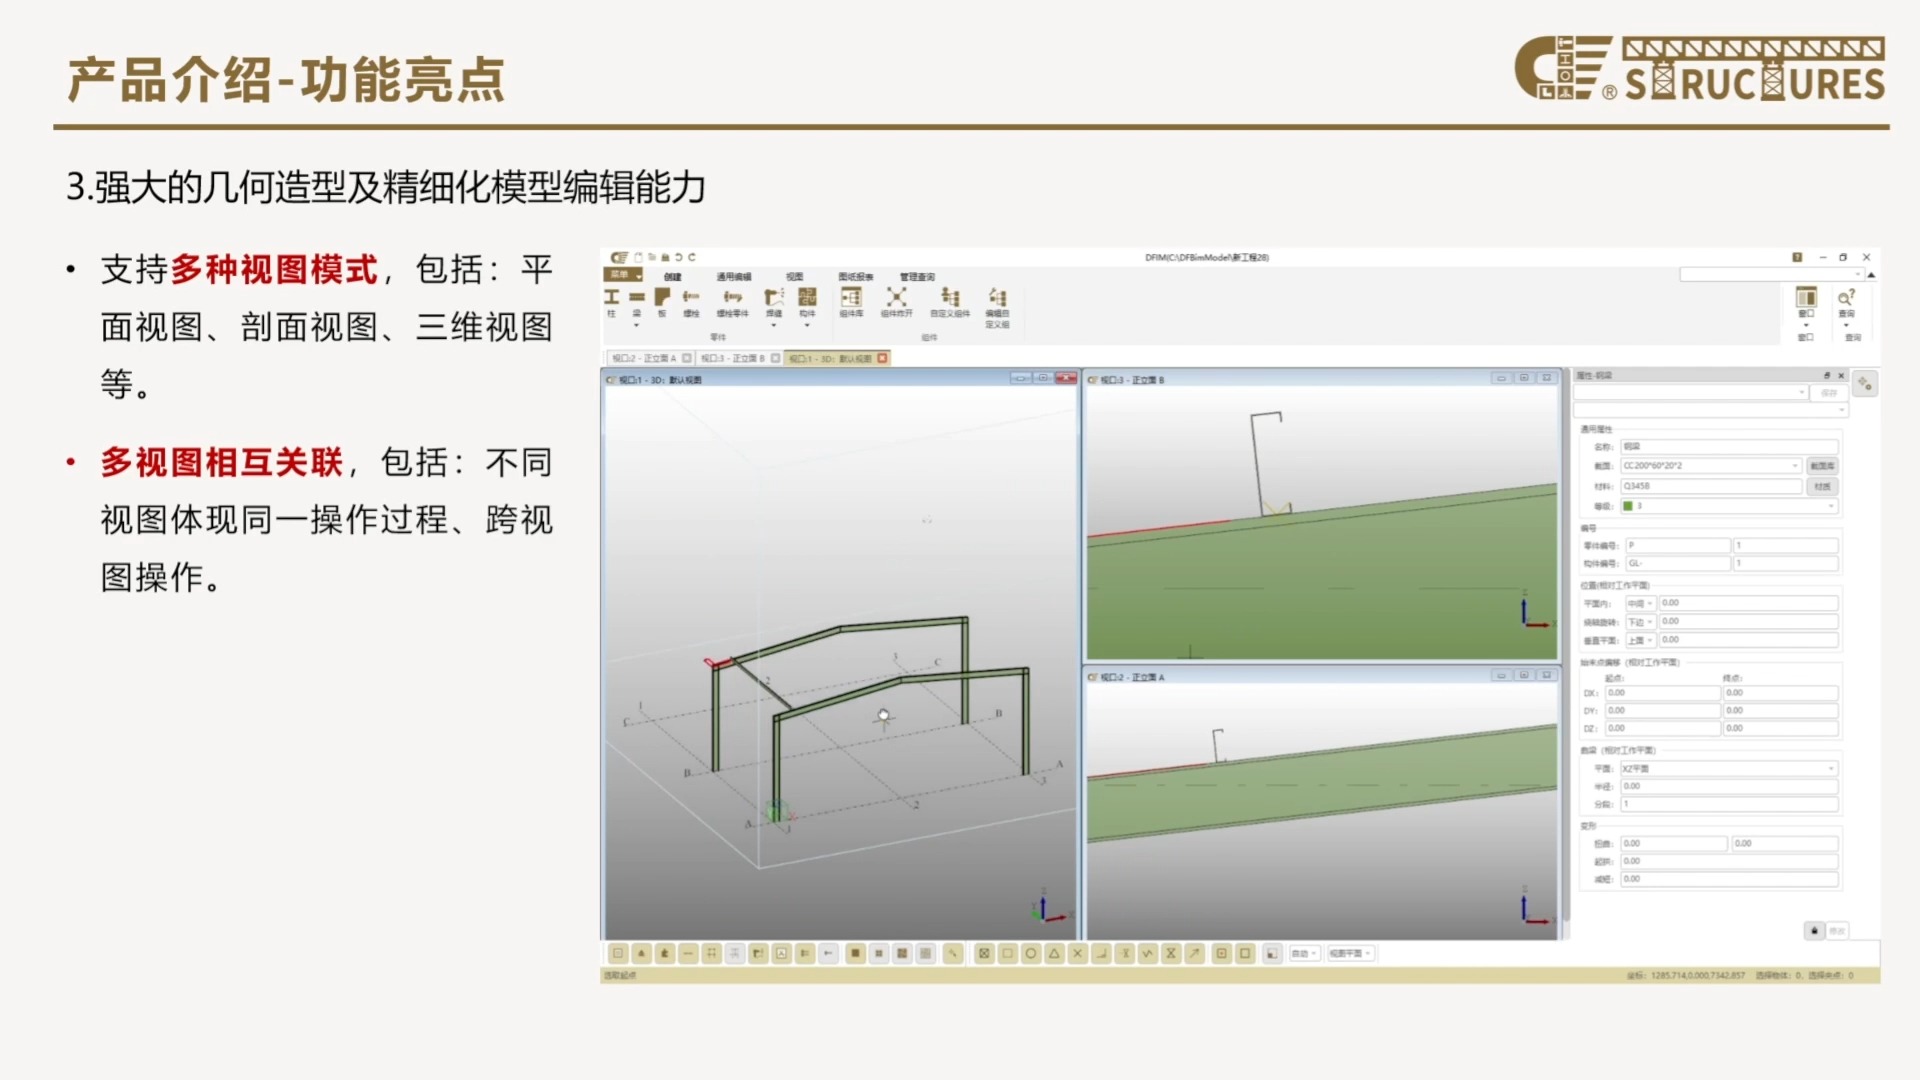This screenshot has width=1920, height=1080.
Task: Click the 截面库 section library button
Action: 1822,466
